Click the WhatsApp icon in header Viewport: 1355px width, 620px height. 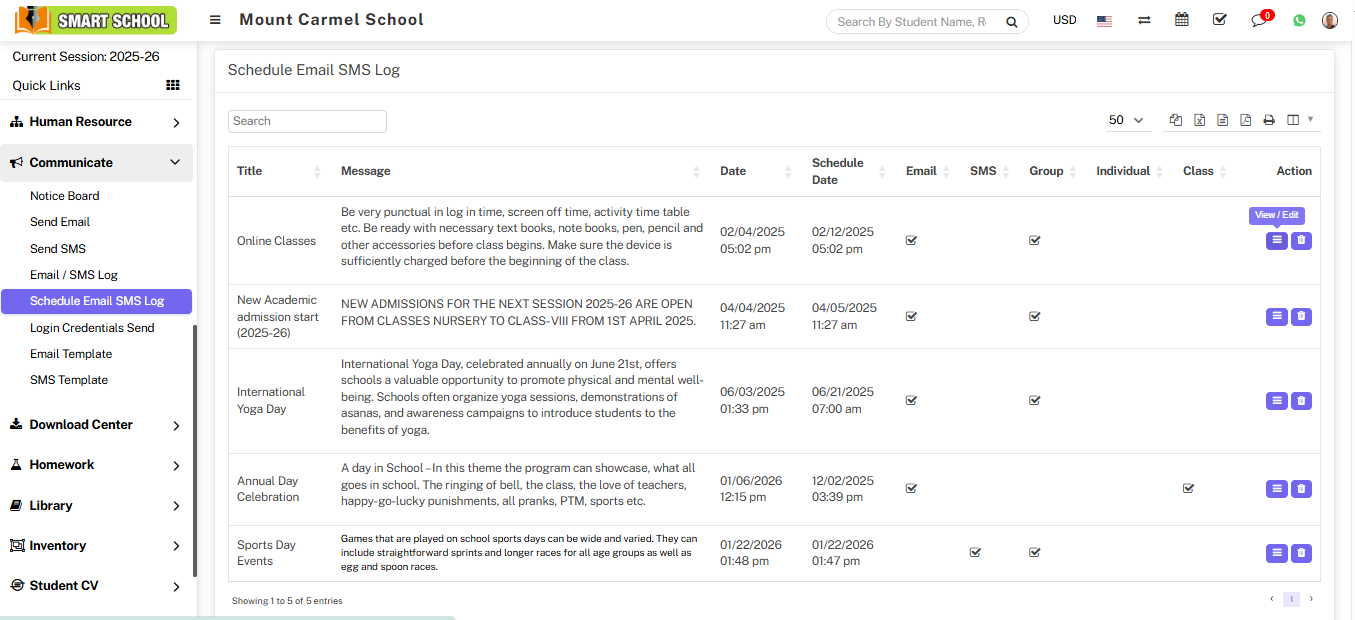coord(1299,20)
